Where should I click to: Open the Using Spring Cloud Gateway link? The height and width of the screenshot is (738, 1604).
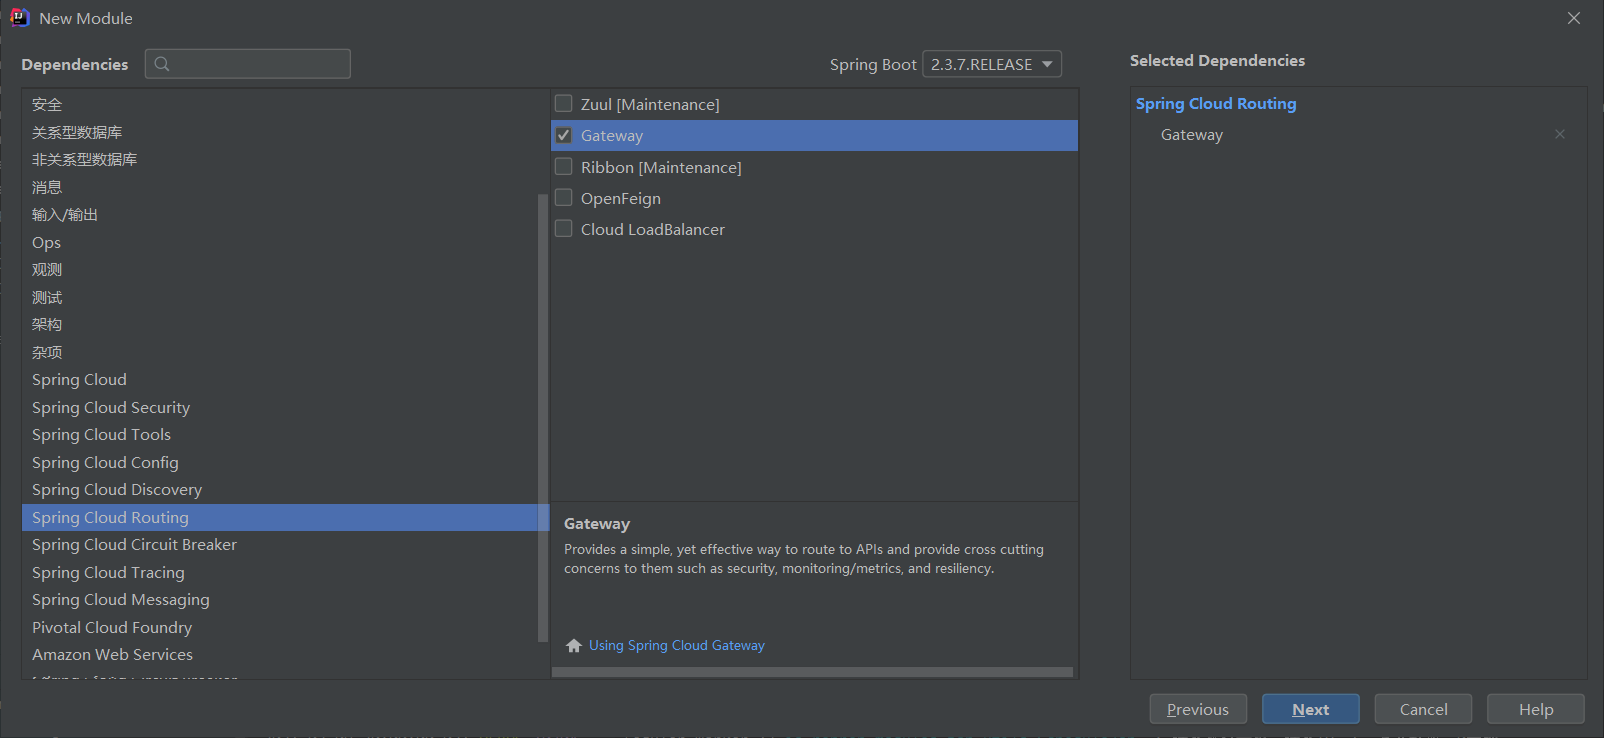coord(677,646)
